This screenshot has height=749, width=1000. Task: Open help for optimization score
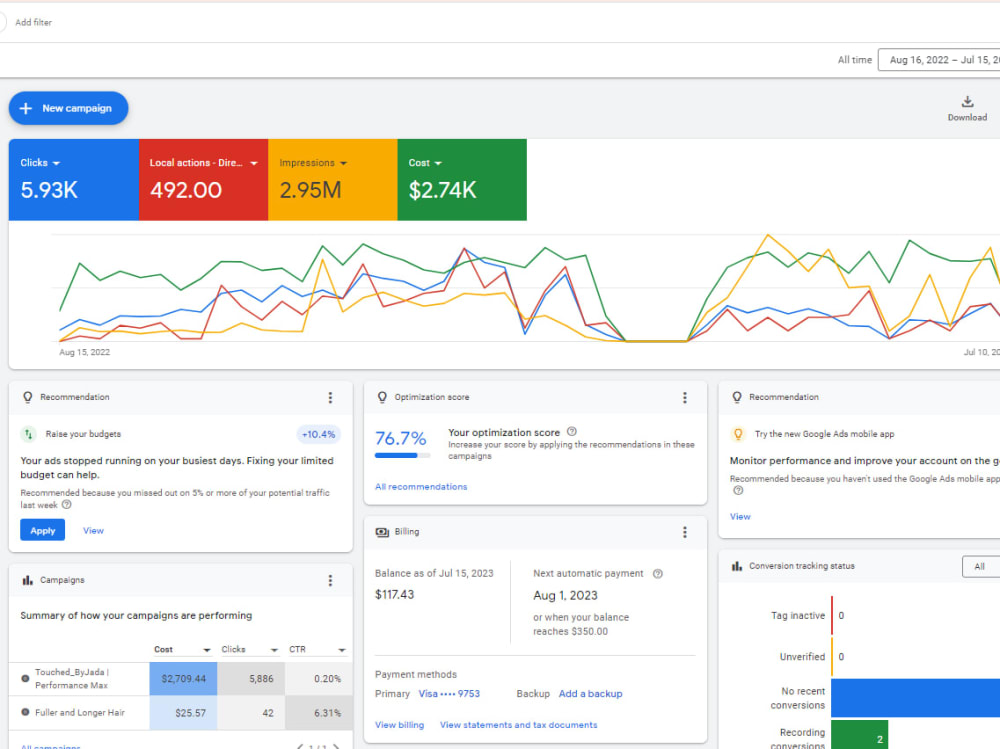[572, 432]
